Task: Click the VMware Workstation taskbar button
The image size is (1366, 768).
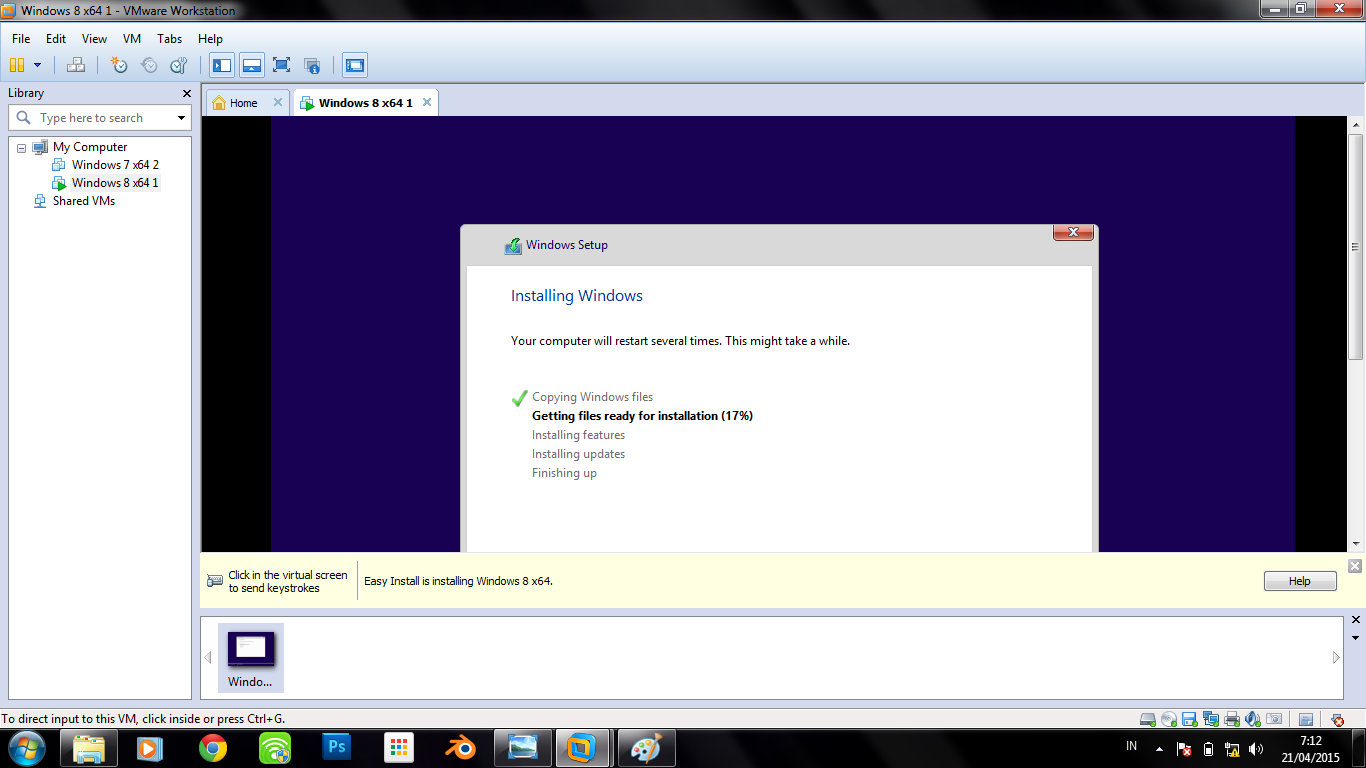Action: point(582,748)
